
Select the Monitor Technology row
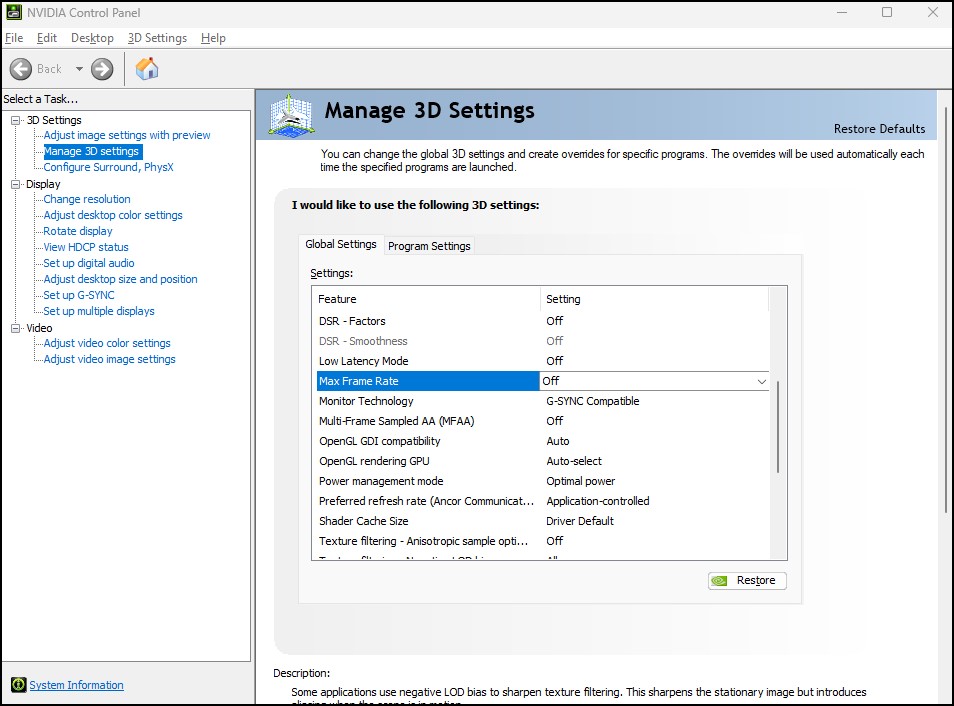point(543,401)
